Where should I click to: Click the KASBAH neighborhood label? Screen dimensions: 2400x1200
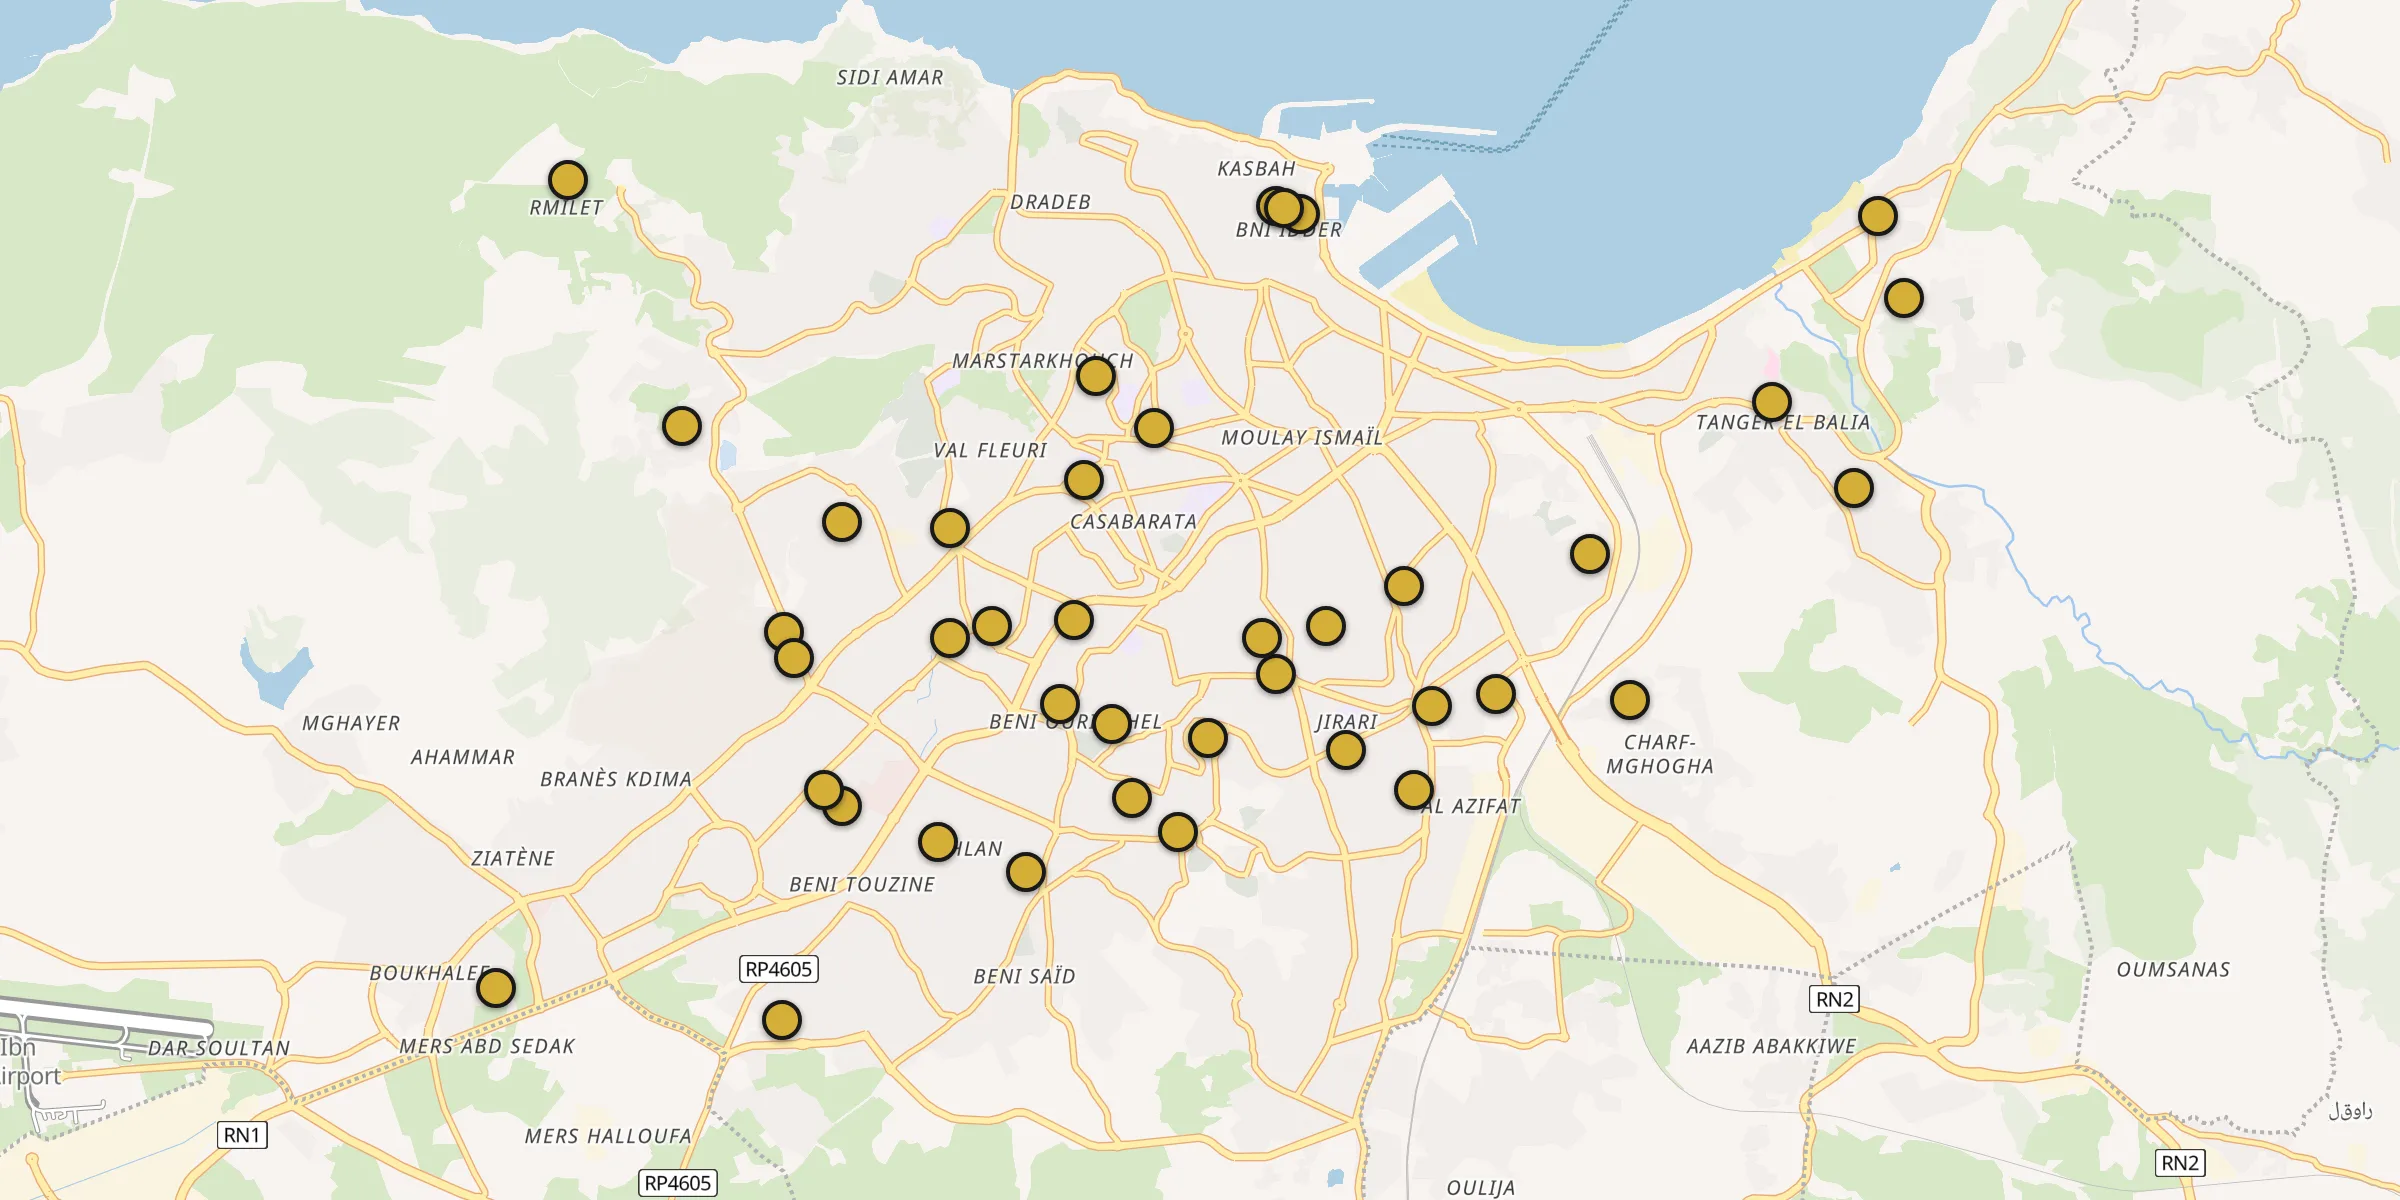tap(1256, 169)
